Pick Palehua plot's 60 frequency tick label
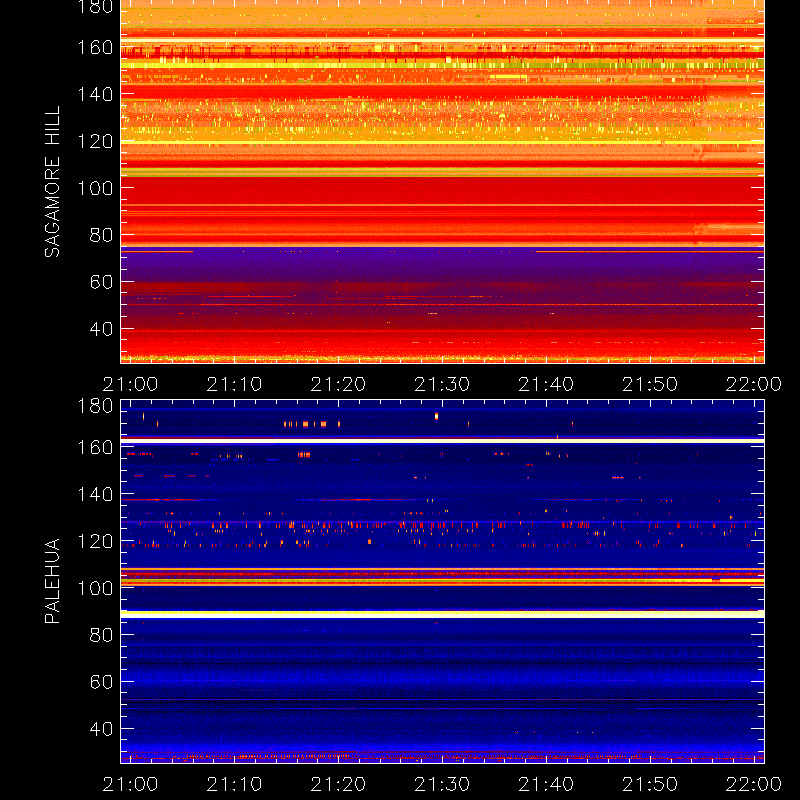This screenshot has width=800, height=800. pos(102,682)
